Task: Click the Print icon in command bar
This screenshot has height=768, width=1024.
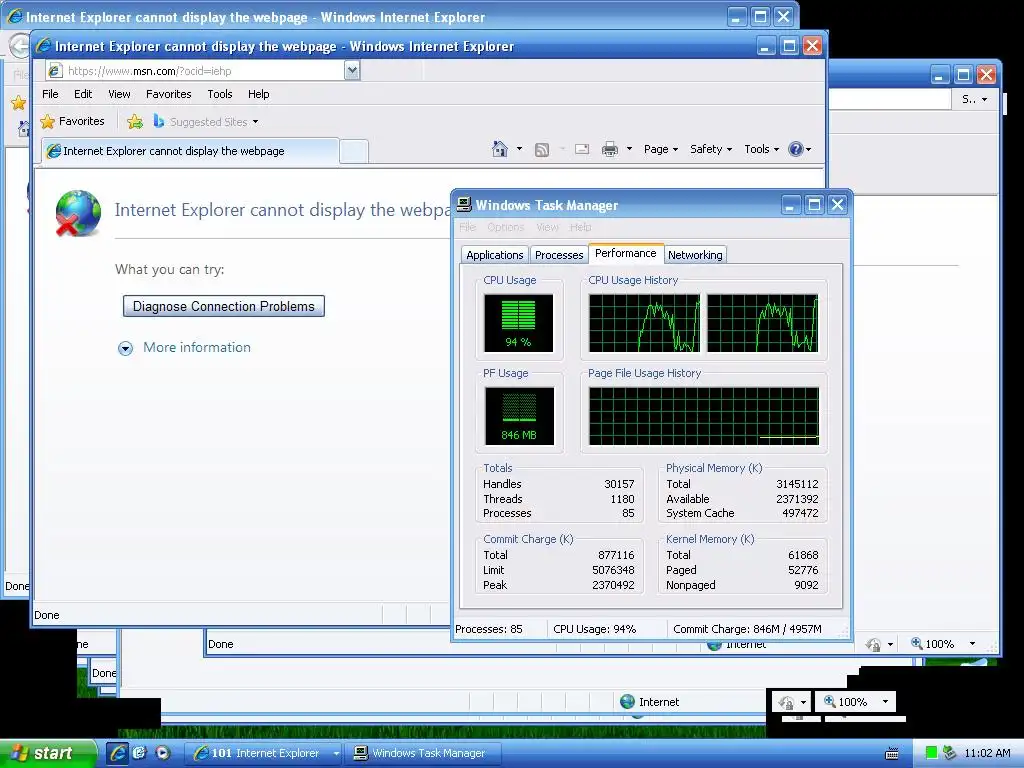Action: click(609, 150)
